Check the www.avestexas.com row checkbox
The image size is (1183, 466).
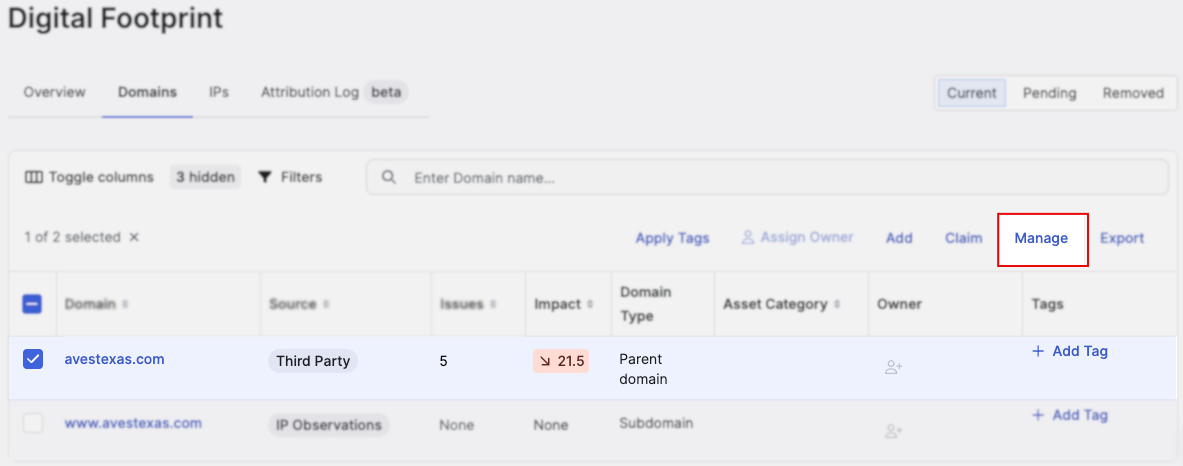32,423
